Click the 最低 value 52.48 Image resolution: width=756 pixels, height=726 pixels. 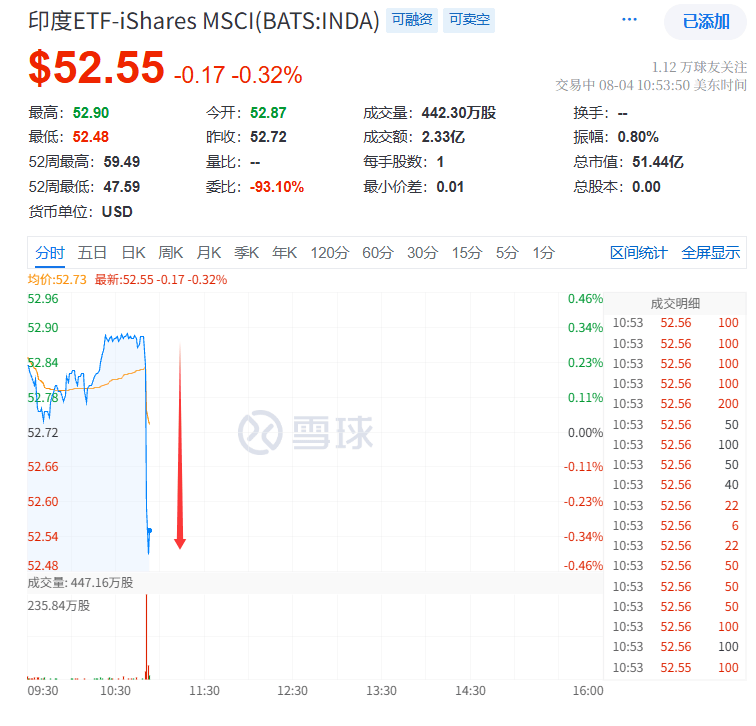(91, 137)
